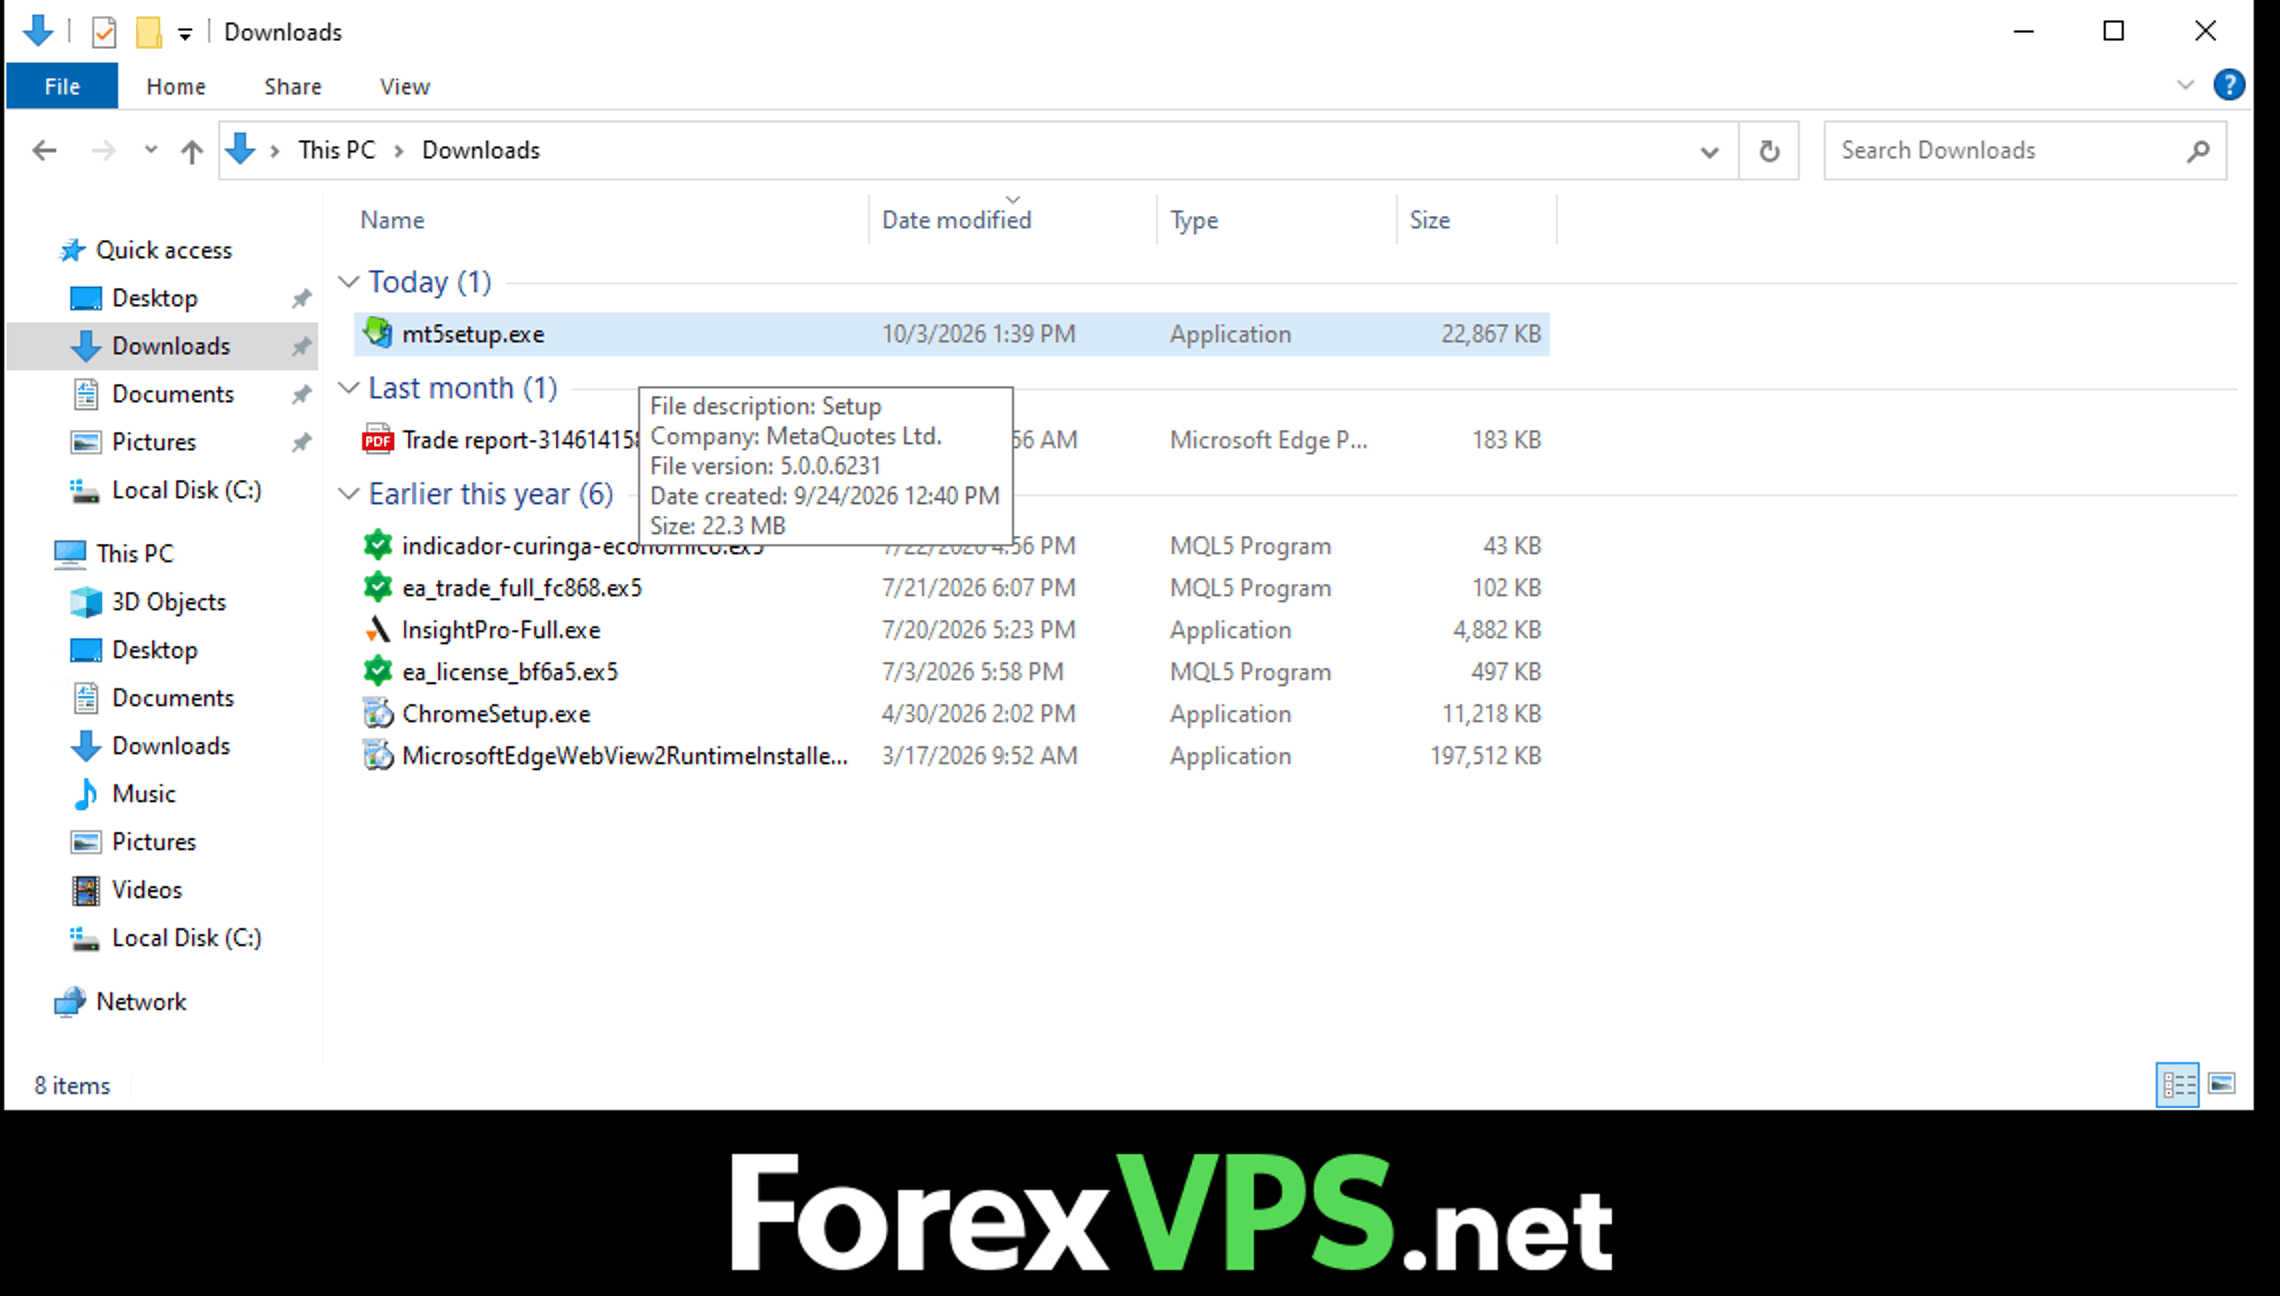
Task: Open Customize Quick Access Toolbar dropdown
Action: click(185, 33)
